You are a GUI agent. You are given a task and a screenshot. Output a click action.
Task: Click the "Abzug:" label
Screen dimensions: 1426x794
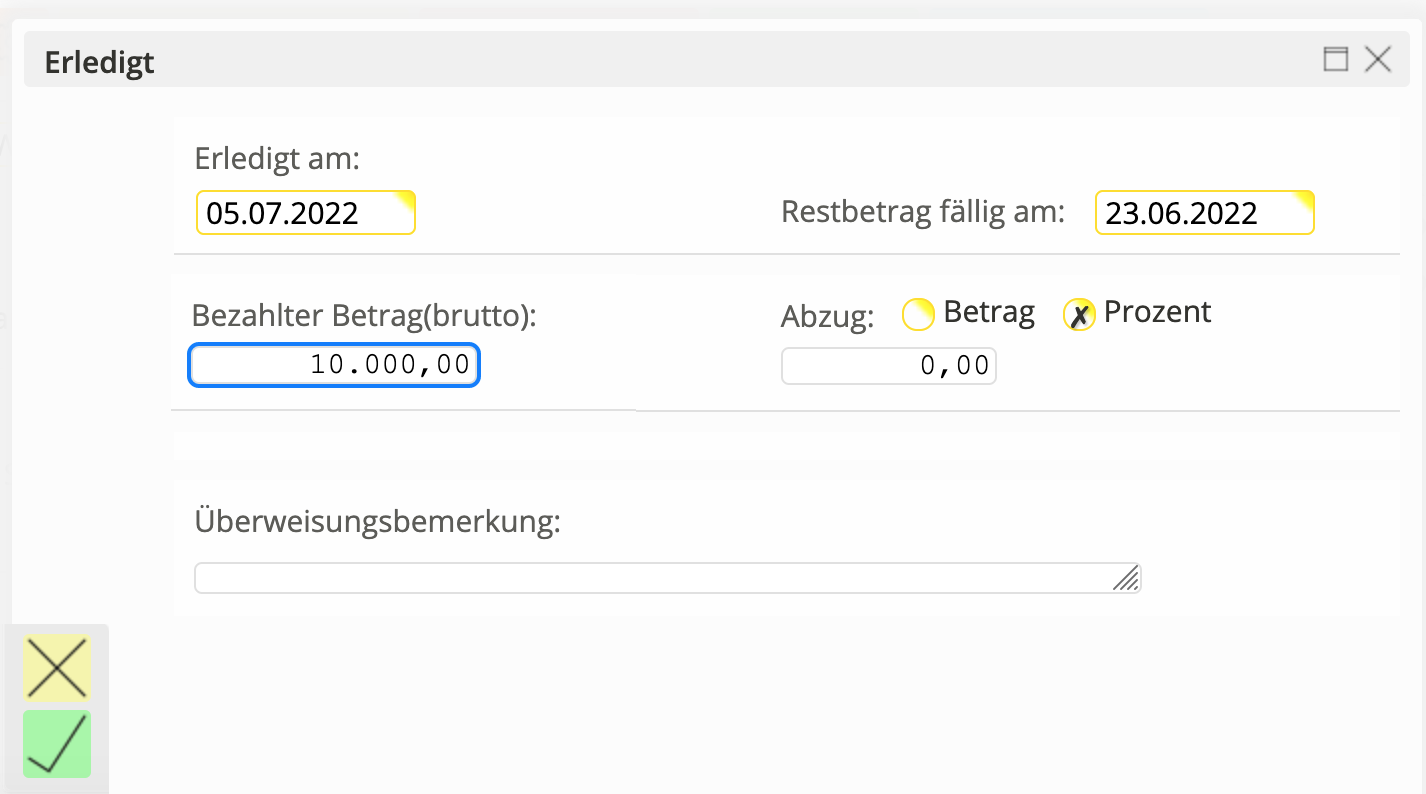pos(827,317)
